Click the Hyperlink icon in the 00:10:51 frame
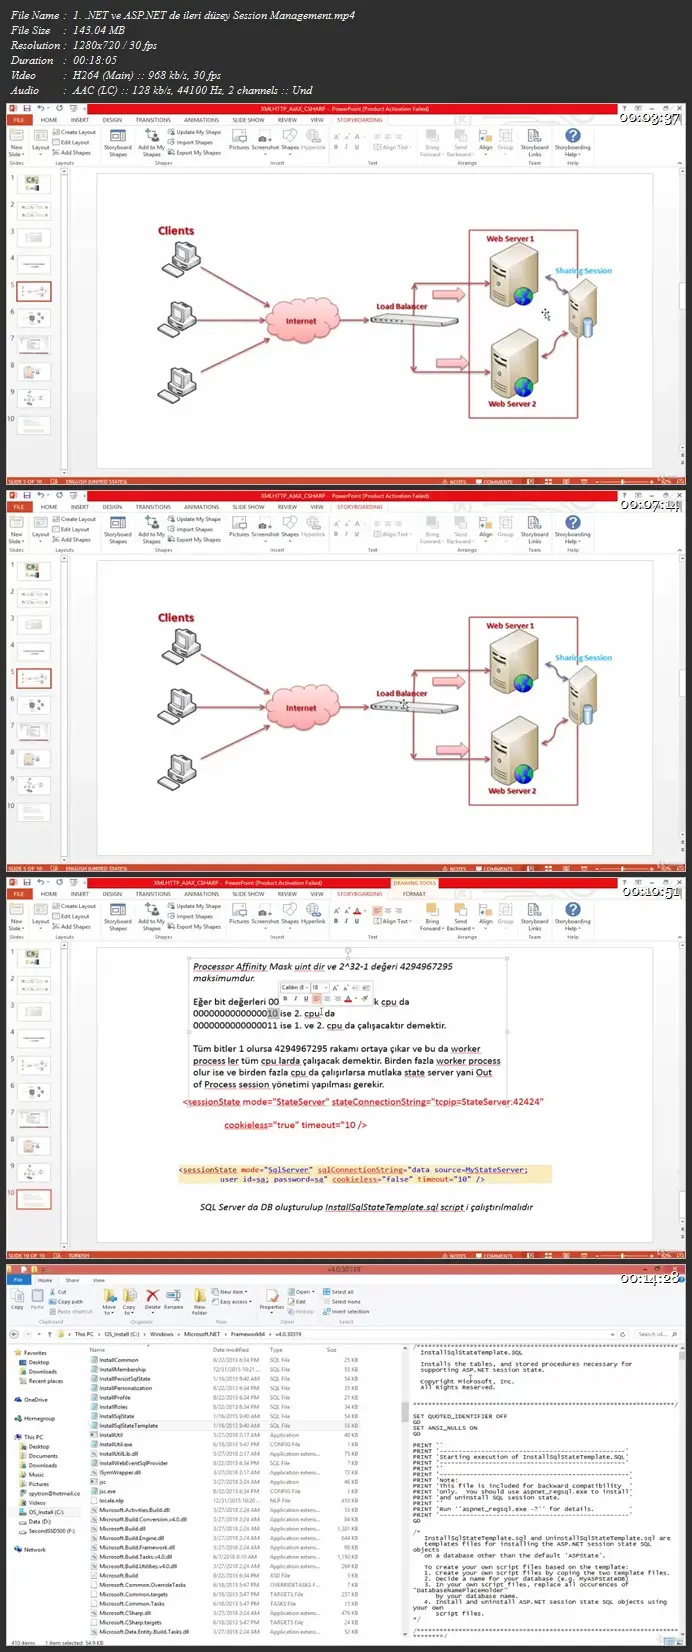Image resolution: width=692 pixels, height=1652 pixels. 314,913
